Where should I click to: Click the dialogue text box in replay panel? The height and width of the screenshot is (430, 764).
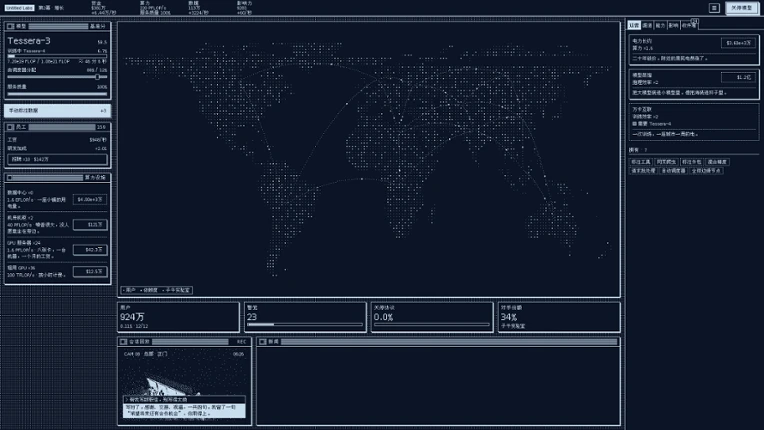184,408
